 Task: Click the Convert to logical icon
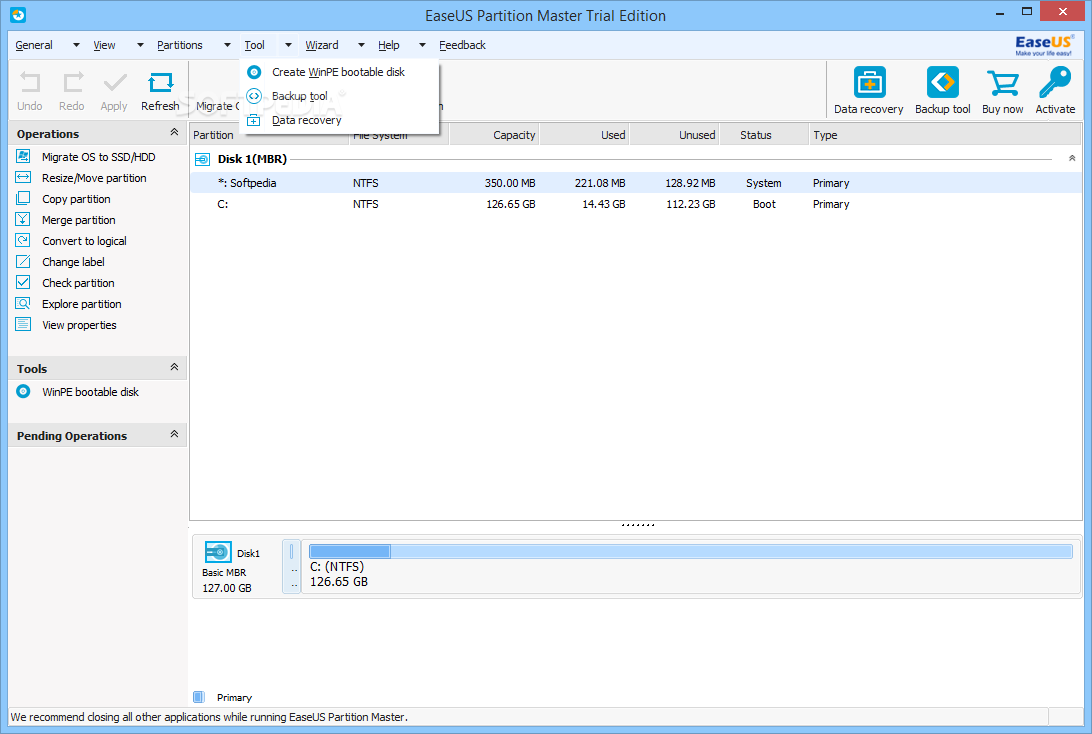pyautogui.click(x=23, y=240)
